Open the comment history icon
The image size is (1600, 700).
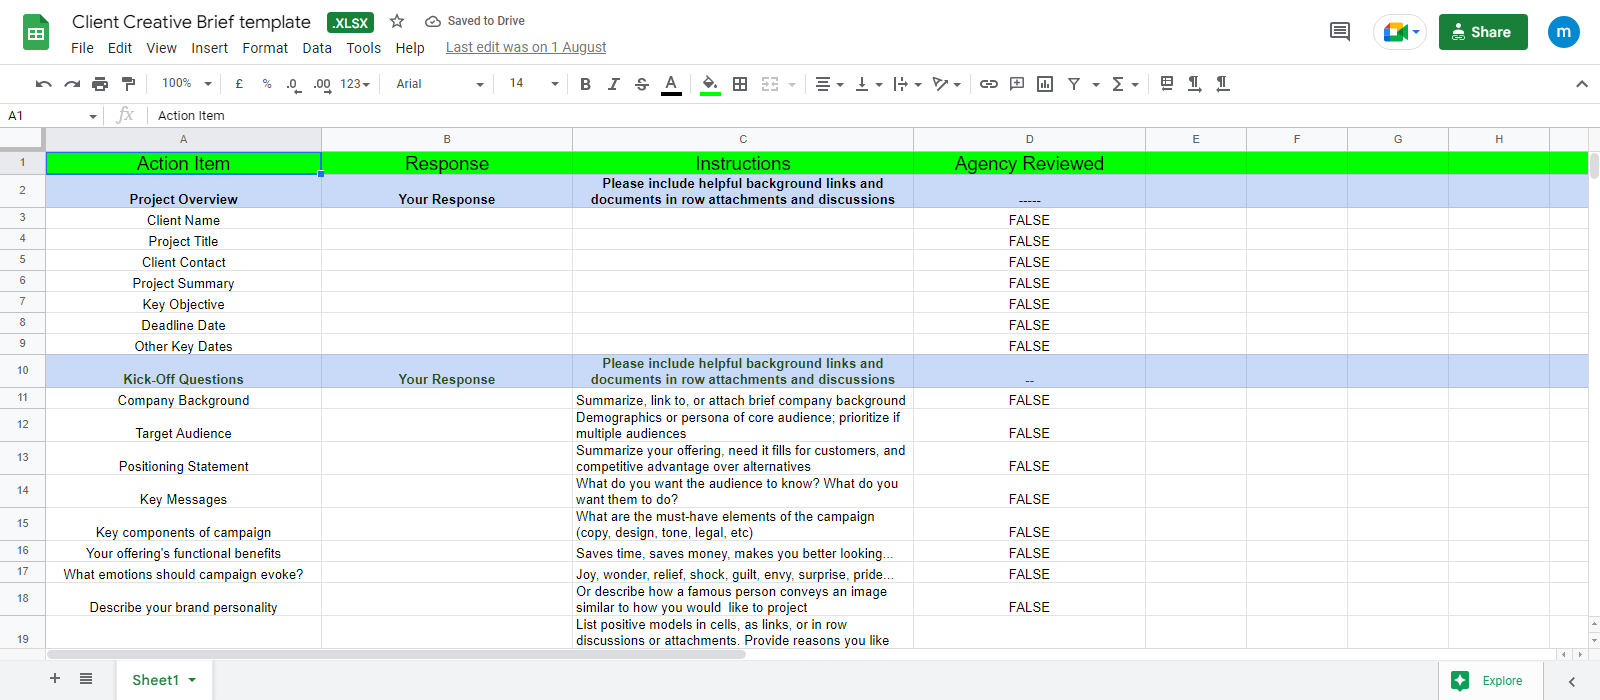click(x=1340, y=32)
